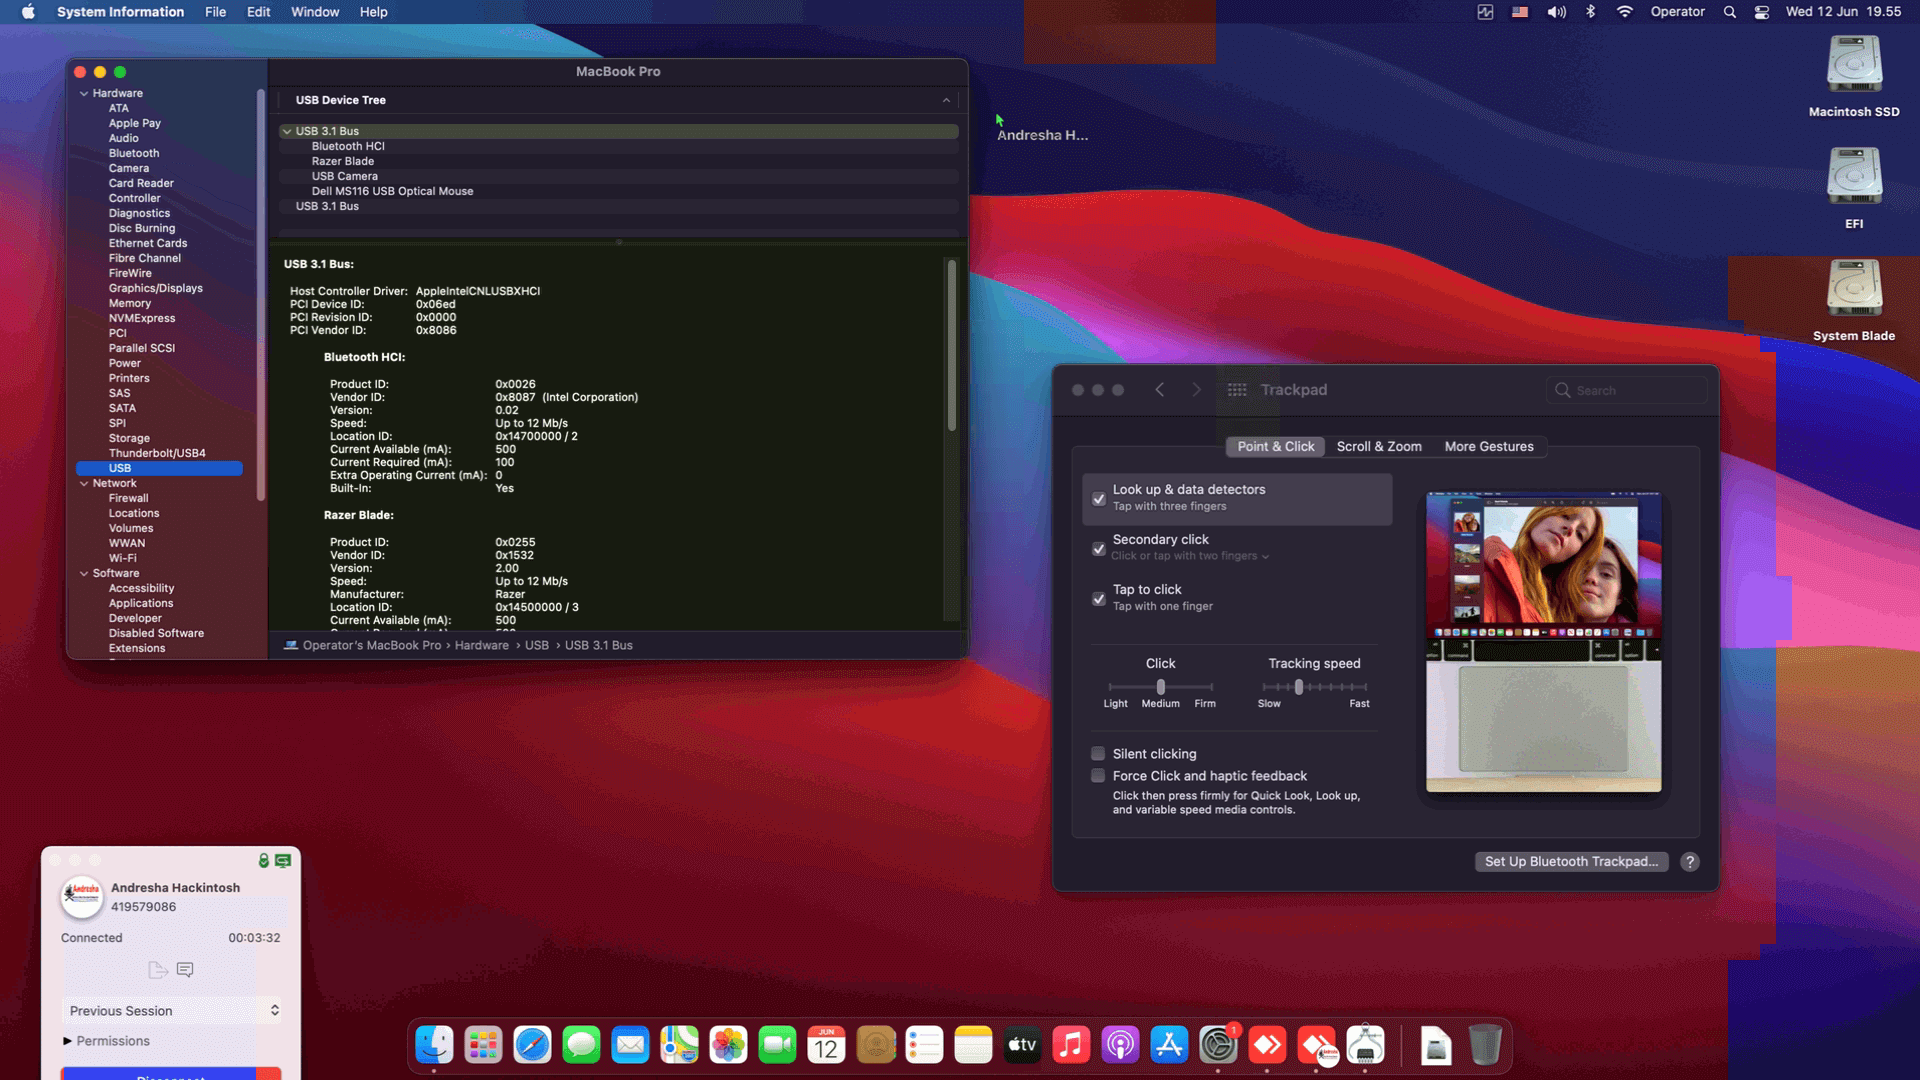Switch to More Gestures tab
This screenshot has width=1920, height=1080.
pyautogui.click(x=1488, y=447)
